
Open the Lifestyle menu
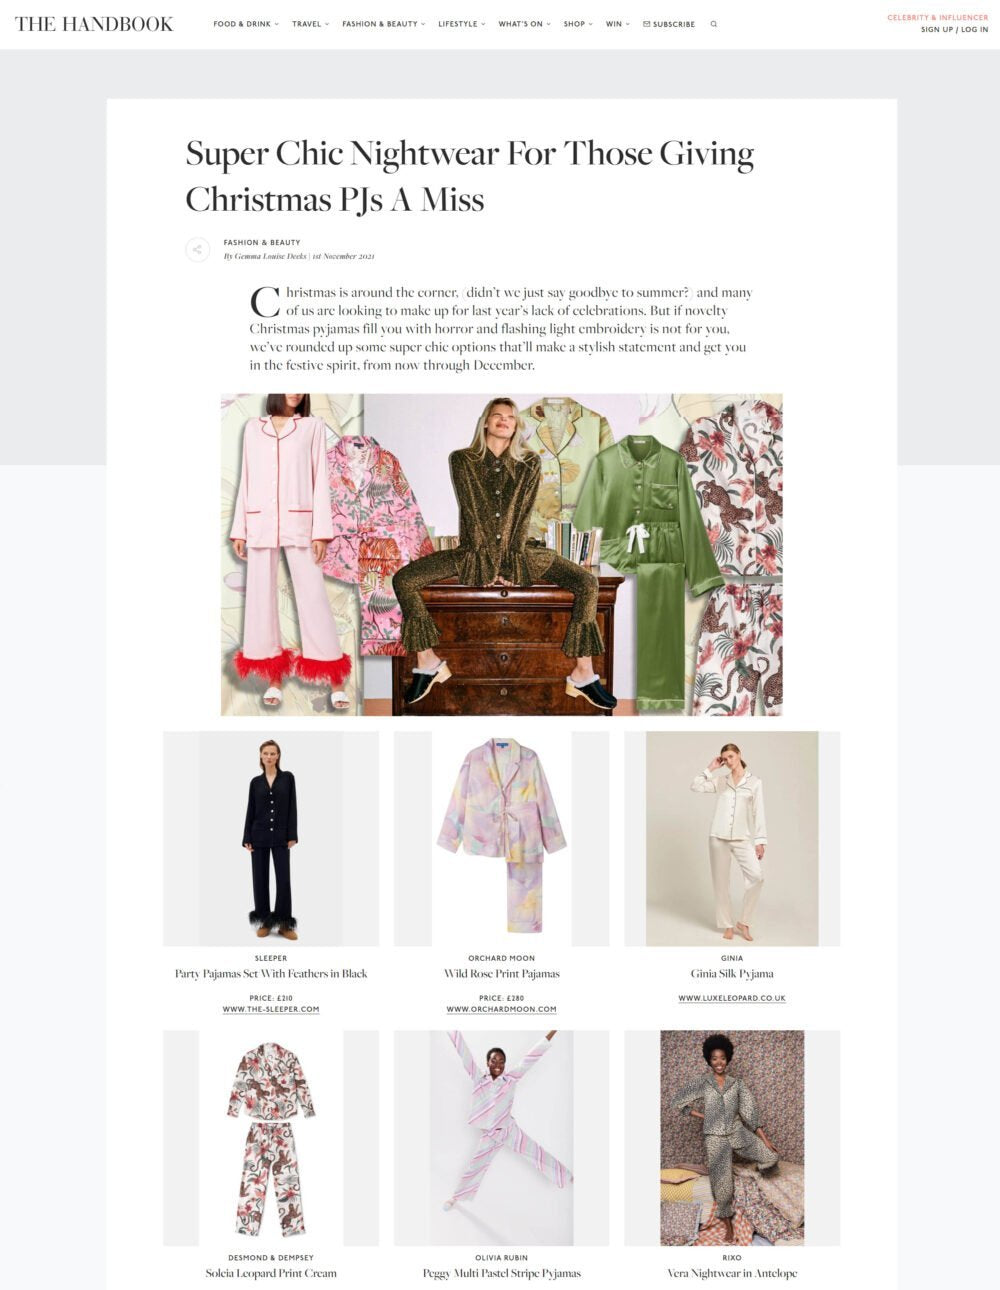pyautogui.click(x=462, y=24)
